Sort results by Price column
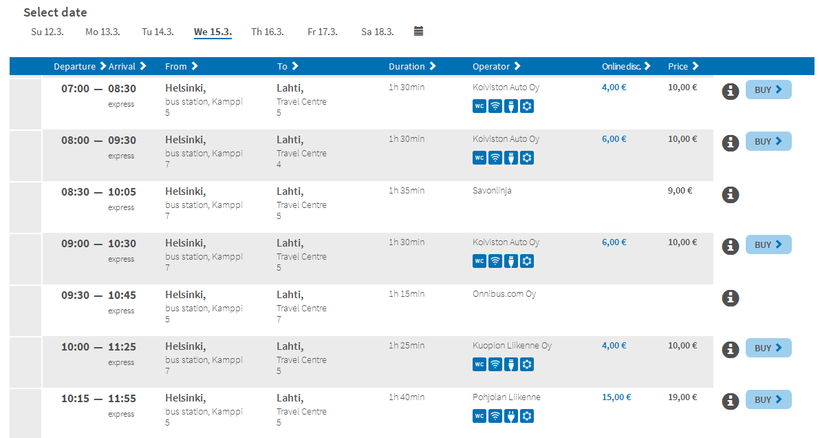This screenshot has height=438, width=820. coord(683,66)
